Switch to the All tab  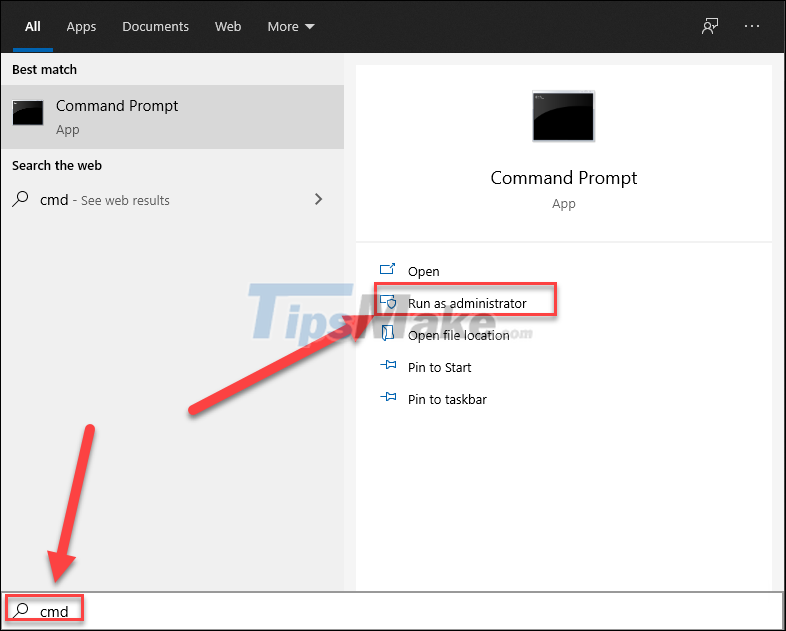(x=33, y=27)
